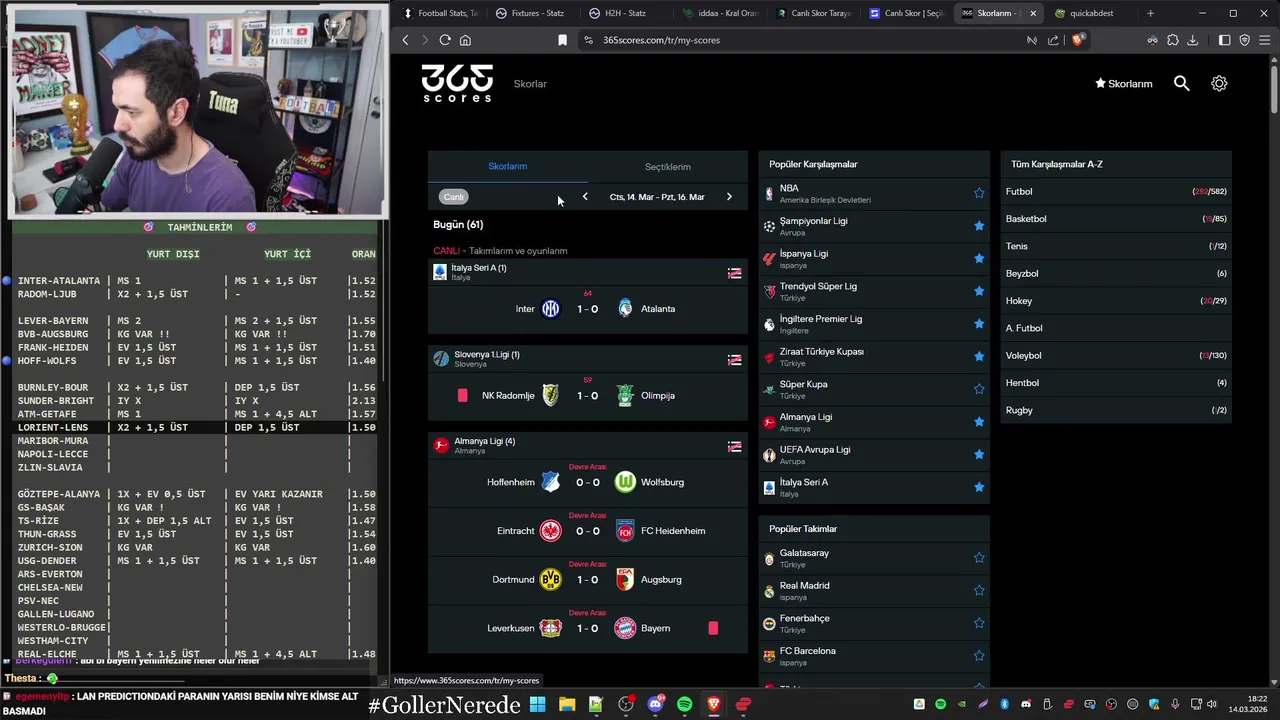The image size is (1280, 720).
Task: Click the browser back button
Action: click(405, 40)
